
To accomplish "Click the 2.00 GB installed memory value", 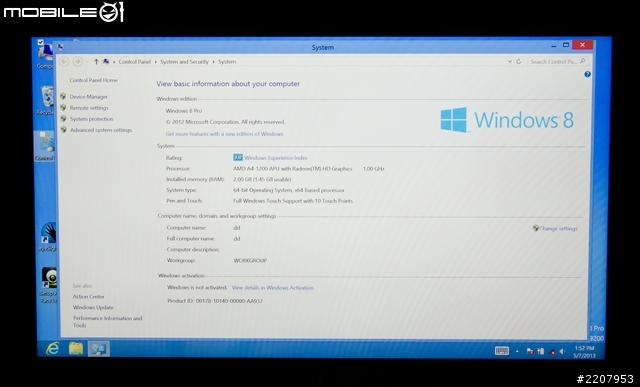I will [262, 179].
